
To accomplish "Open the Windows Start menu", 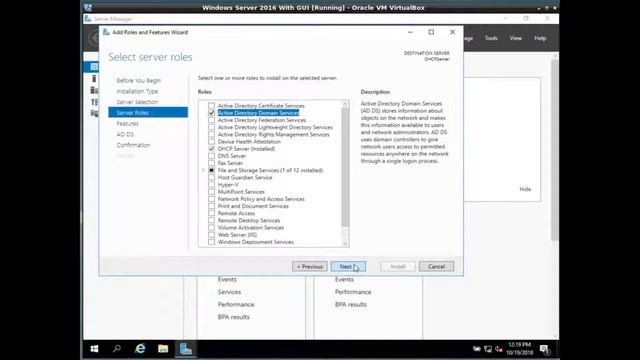I will pyautogui.click(x=94, y=349).
